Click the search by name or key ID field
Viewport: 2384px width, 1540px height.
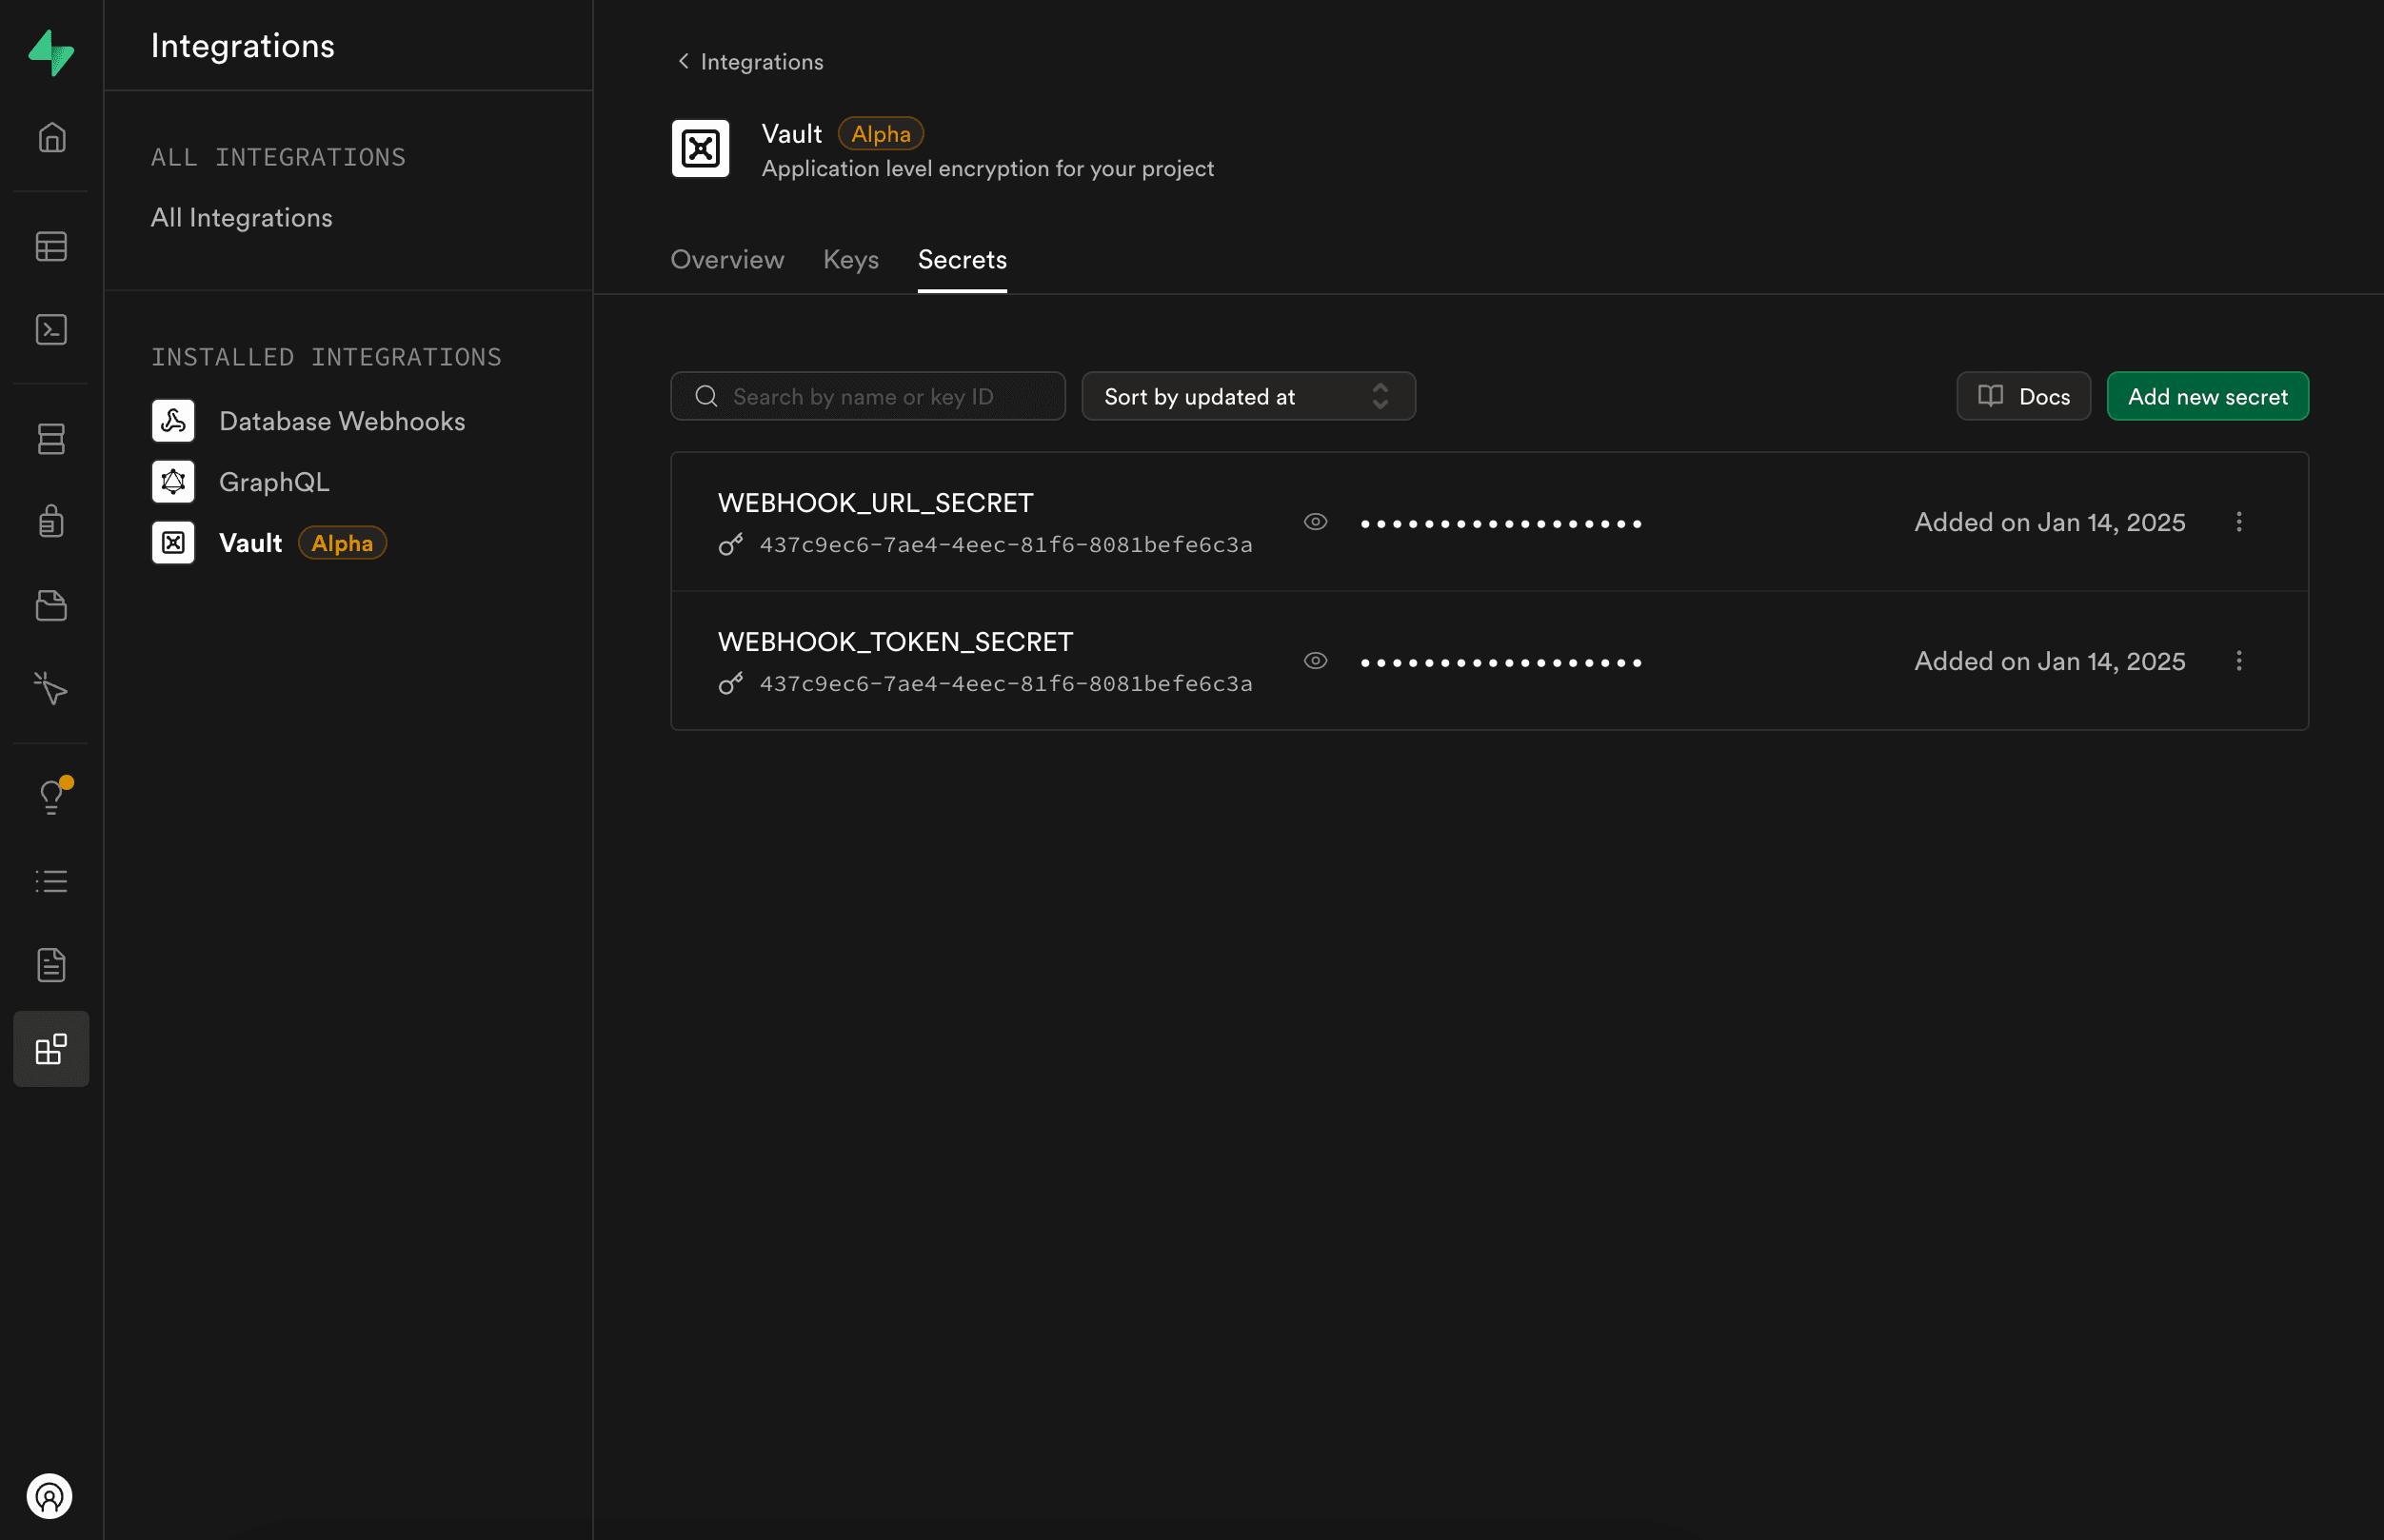coord(867,396)
